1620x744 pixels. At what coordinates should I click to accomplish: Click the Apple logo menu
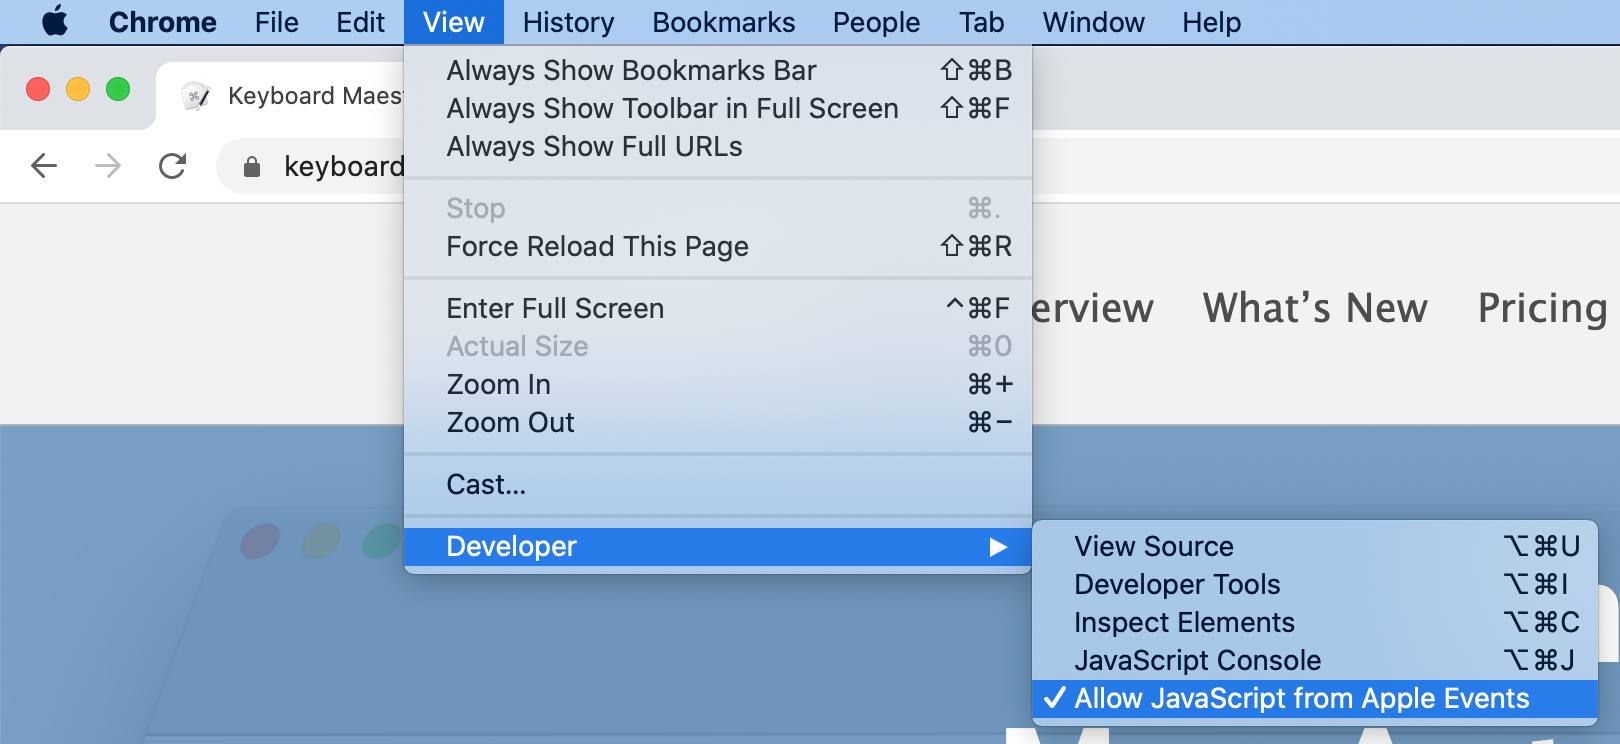[55, 22]
